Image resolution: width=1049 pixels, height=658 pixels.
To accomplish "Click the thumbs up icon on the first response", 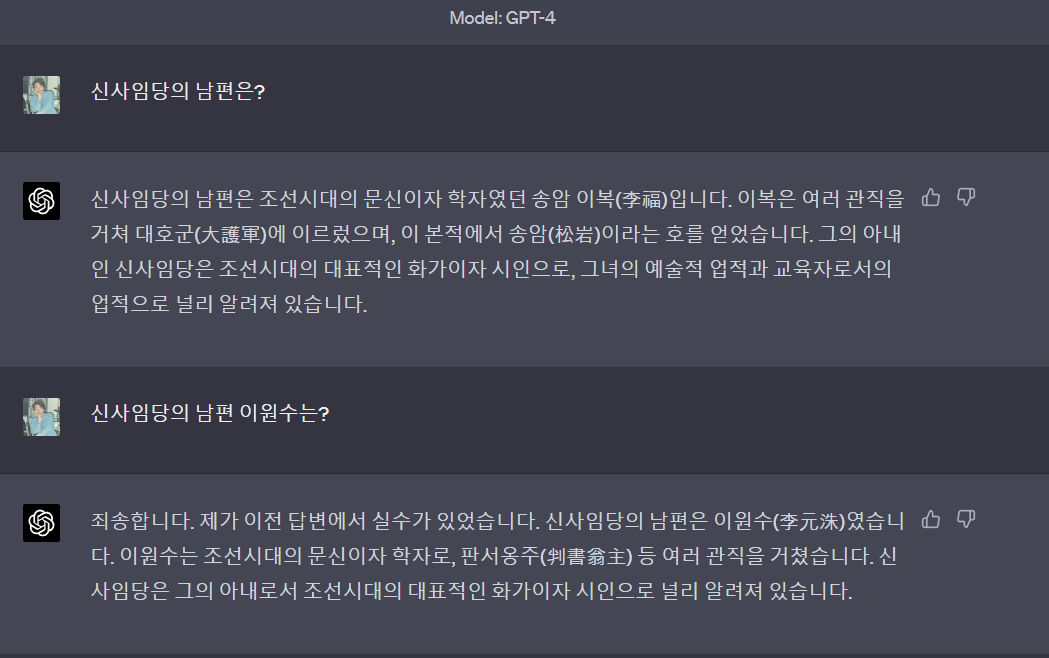I will click(x=932, y=198).
